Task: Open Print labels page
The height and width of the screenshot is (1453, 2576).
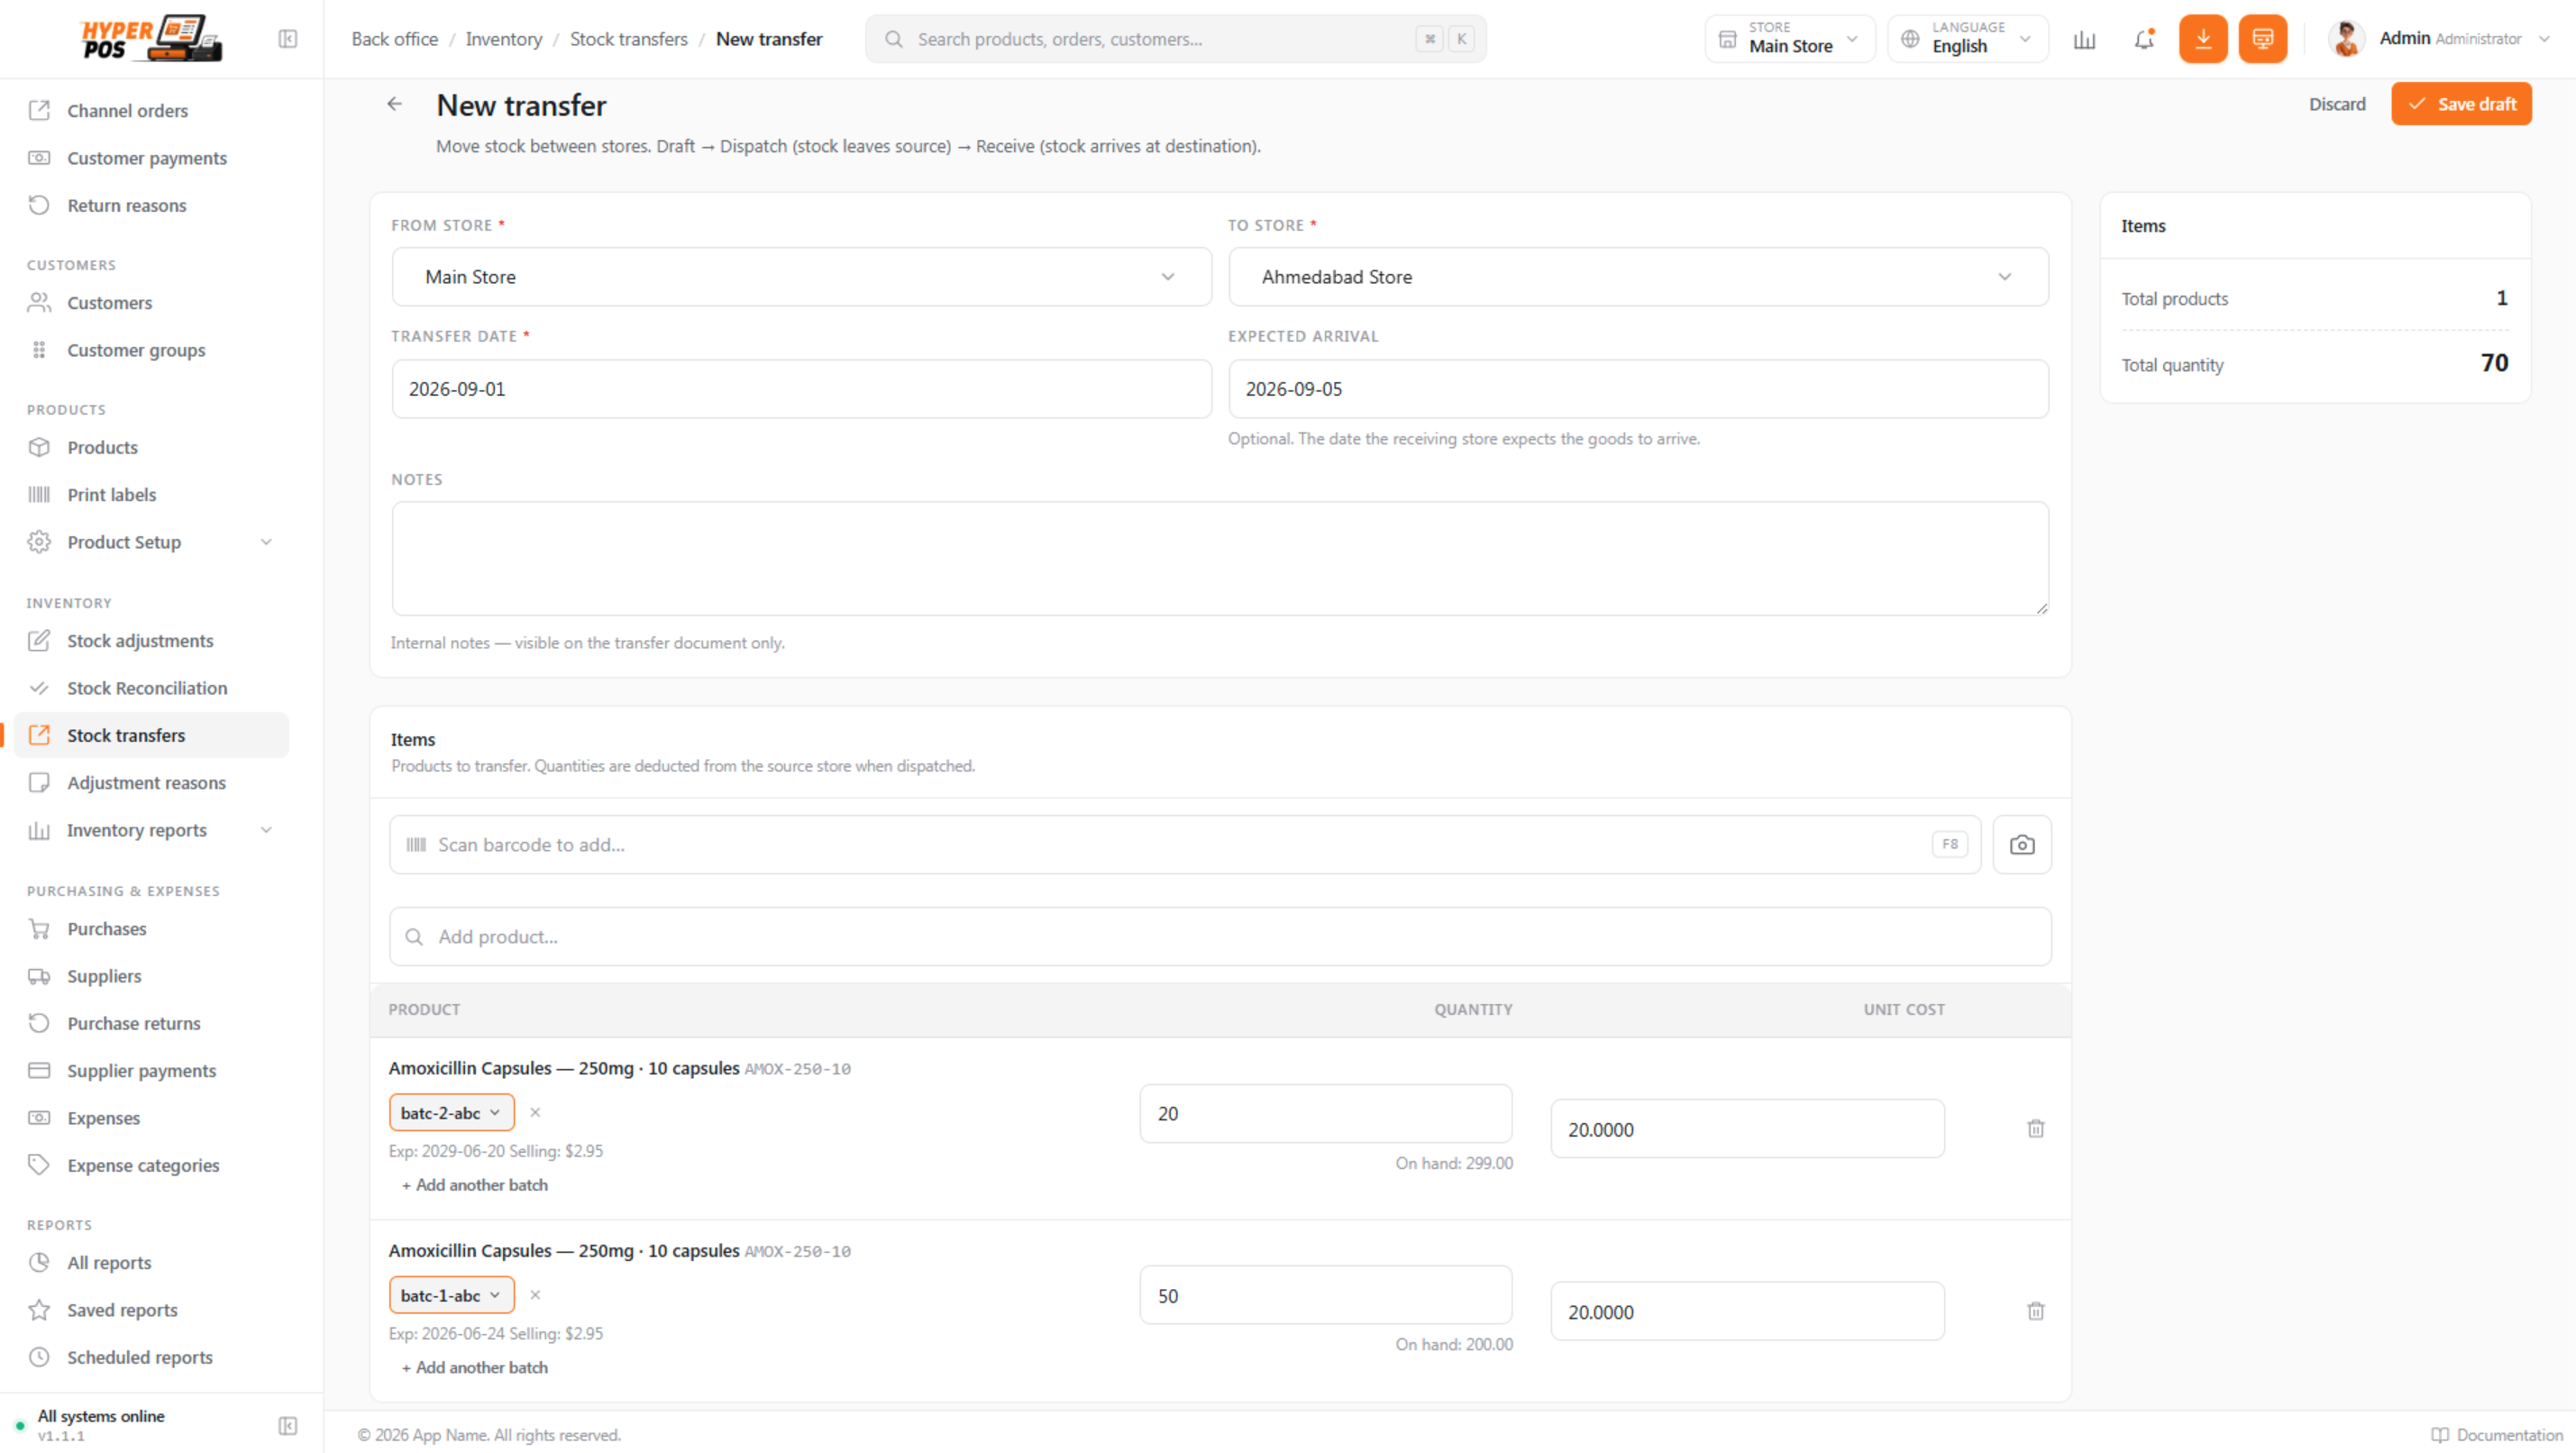Action: [x=151, y=495]
